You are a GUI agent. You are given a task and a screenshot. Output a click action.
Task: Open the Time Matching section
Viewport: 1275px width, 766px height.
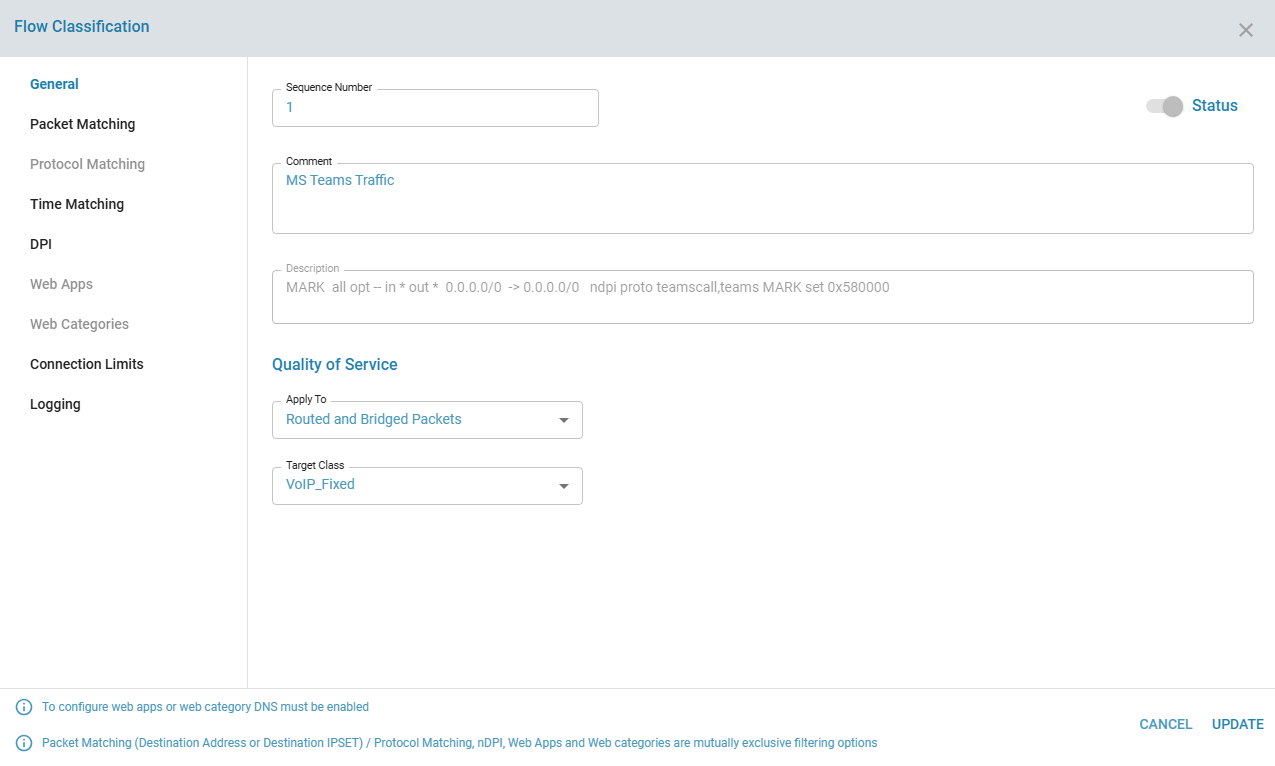coord(77,203)
